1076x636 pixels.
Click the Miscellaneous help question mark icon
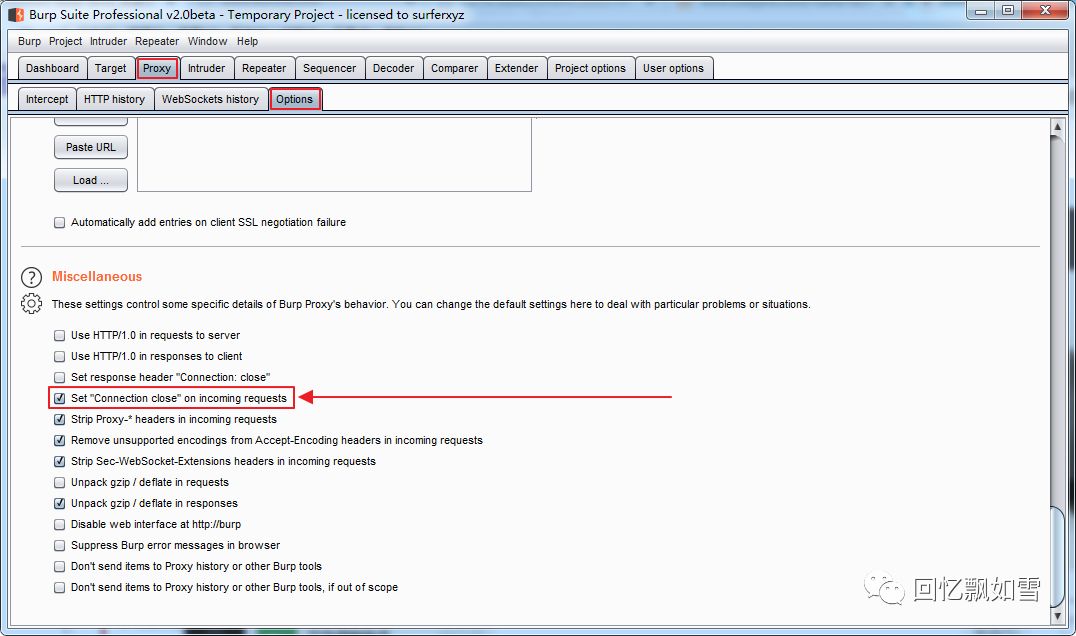(x=32, y=277)
